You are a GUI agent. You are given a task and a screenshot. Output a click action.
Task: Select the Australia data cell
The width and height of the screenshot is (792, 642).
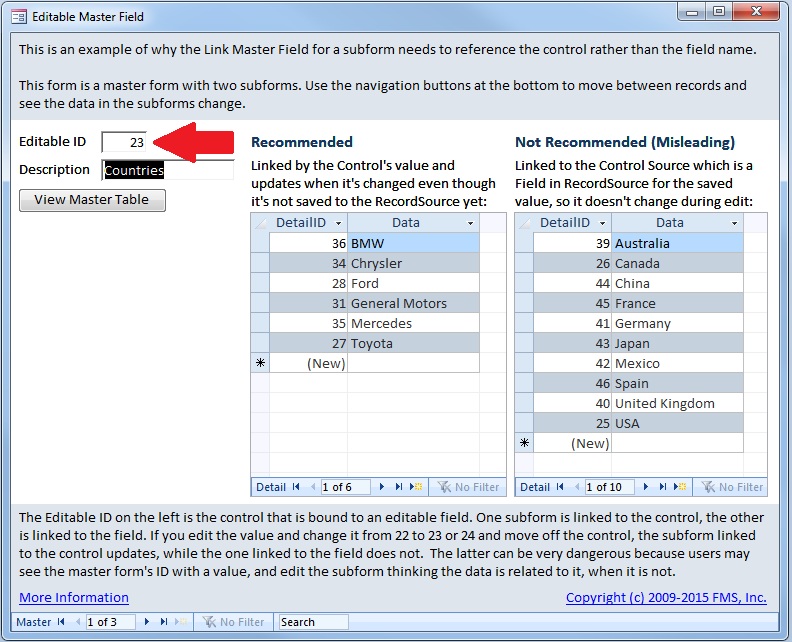tap(676, 243)
